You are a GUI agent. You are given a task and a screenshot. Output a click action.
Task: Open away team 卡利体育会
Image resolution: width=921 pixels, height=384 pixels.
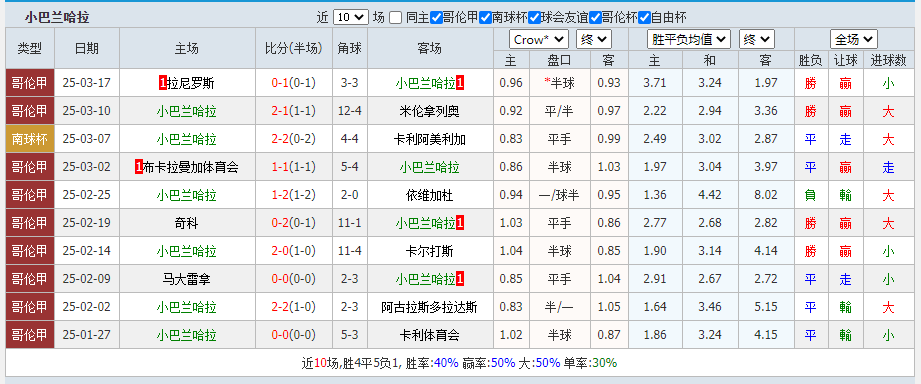(x=429, y=335)
